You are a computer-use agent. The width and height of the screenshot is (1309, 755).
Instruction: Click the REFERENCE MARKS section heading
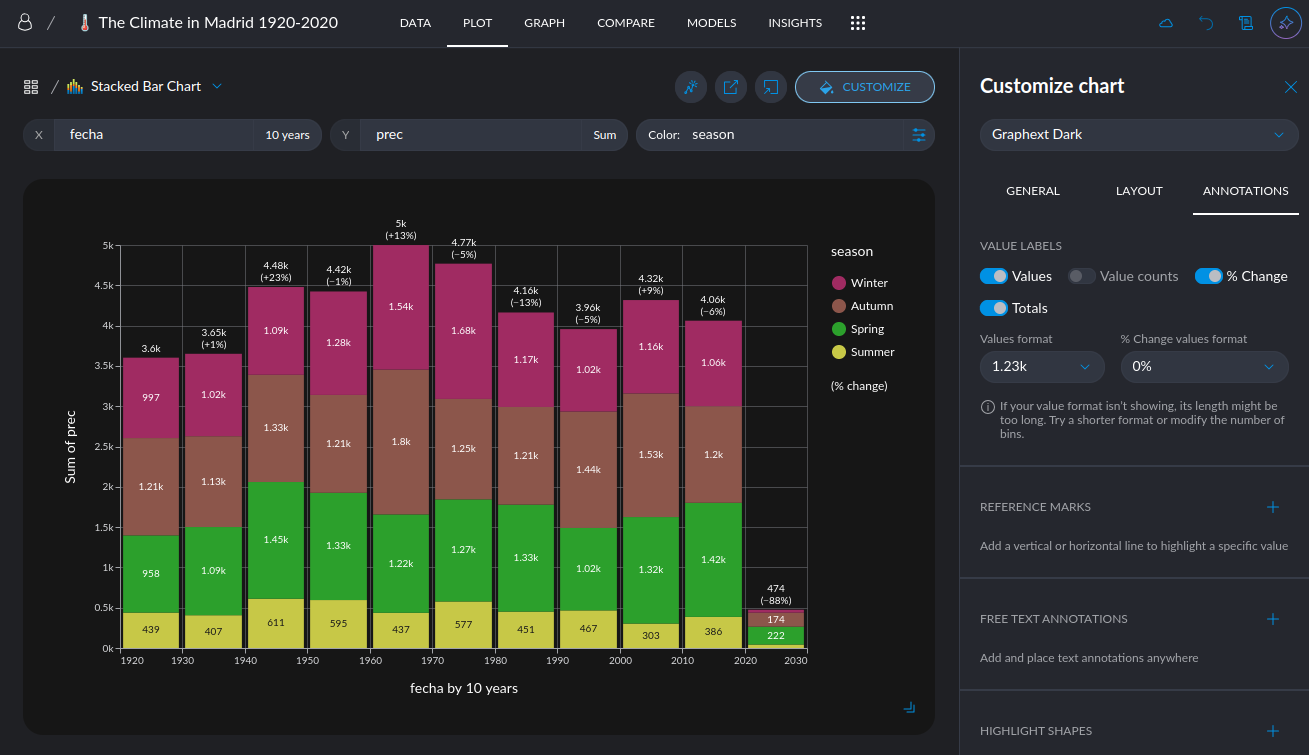point(1035,507)
